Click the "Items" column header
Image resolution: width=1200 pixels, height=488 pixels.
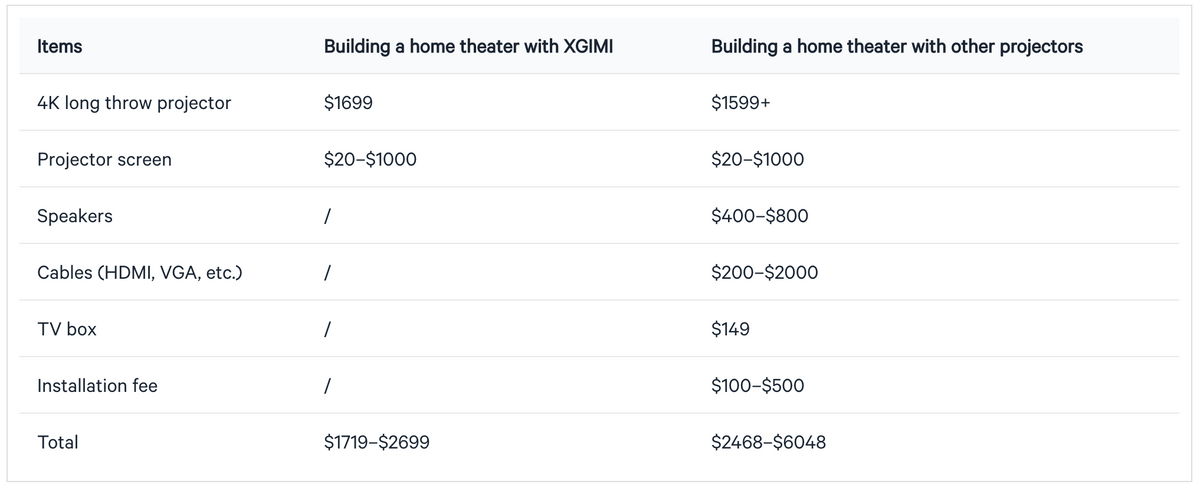click(x=59, y=46)
